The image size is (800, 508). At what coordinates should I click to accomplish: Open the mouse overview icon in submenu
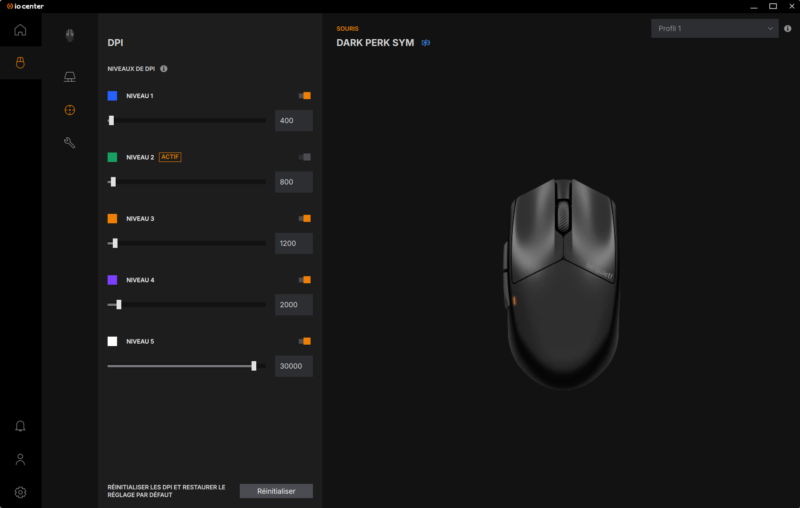[70, 35]
